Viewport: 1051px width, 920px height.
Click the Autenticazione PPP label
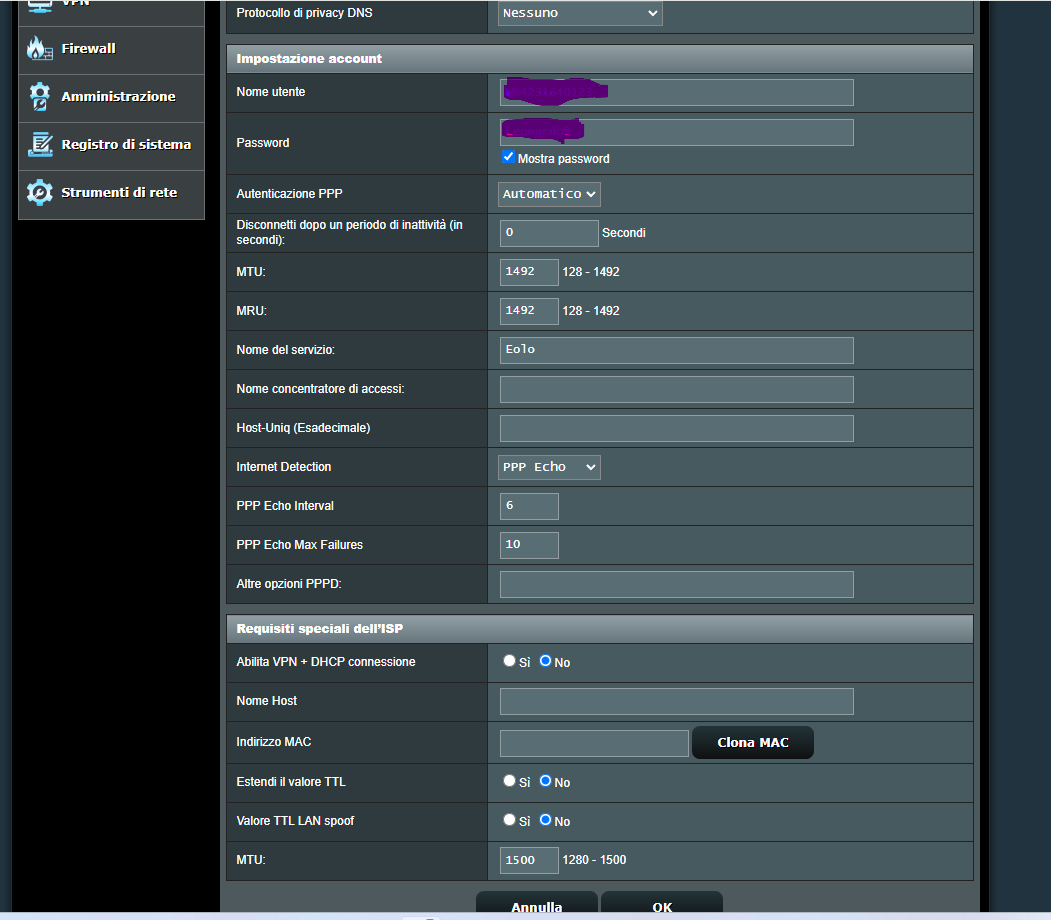289,194
